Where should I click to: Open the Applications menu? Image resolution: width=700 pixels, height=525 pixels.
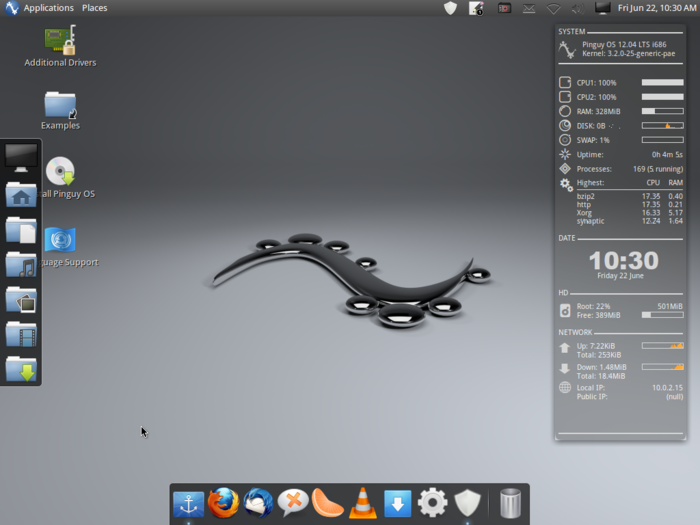click(48, 8)
